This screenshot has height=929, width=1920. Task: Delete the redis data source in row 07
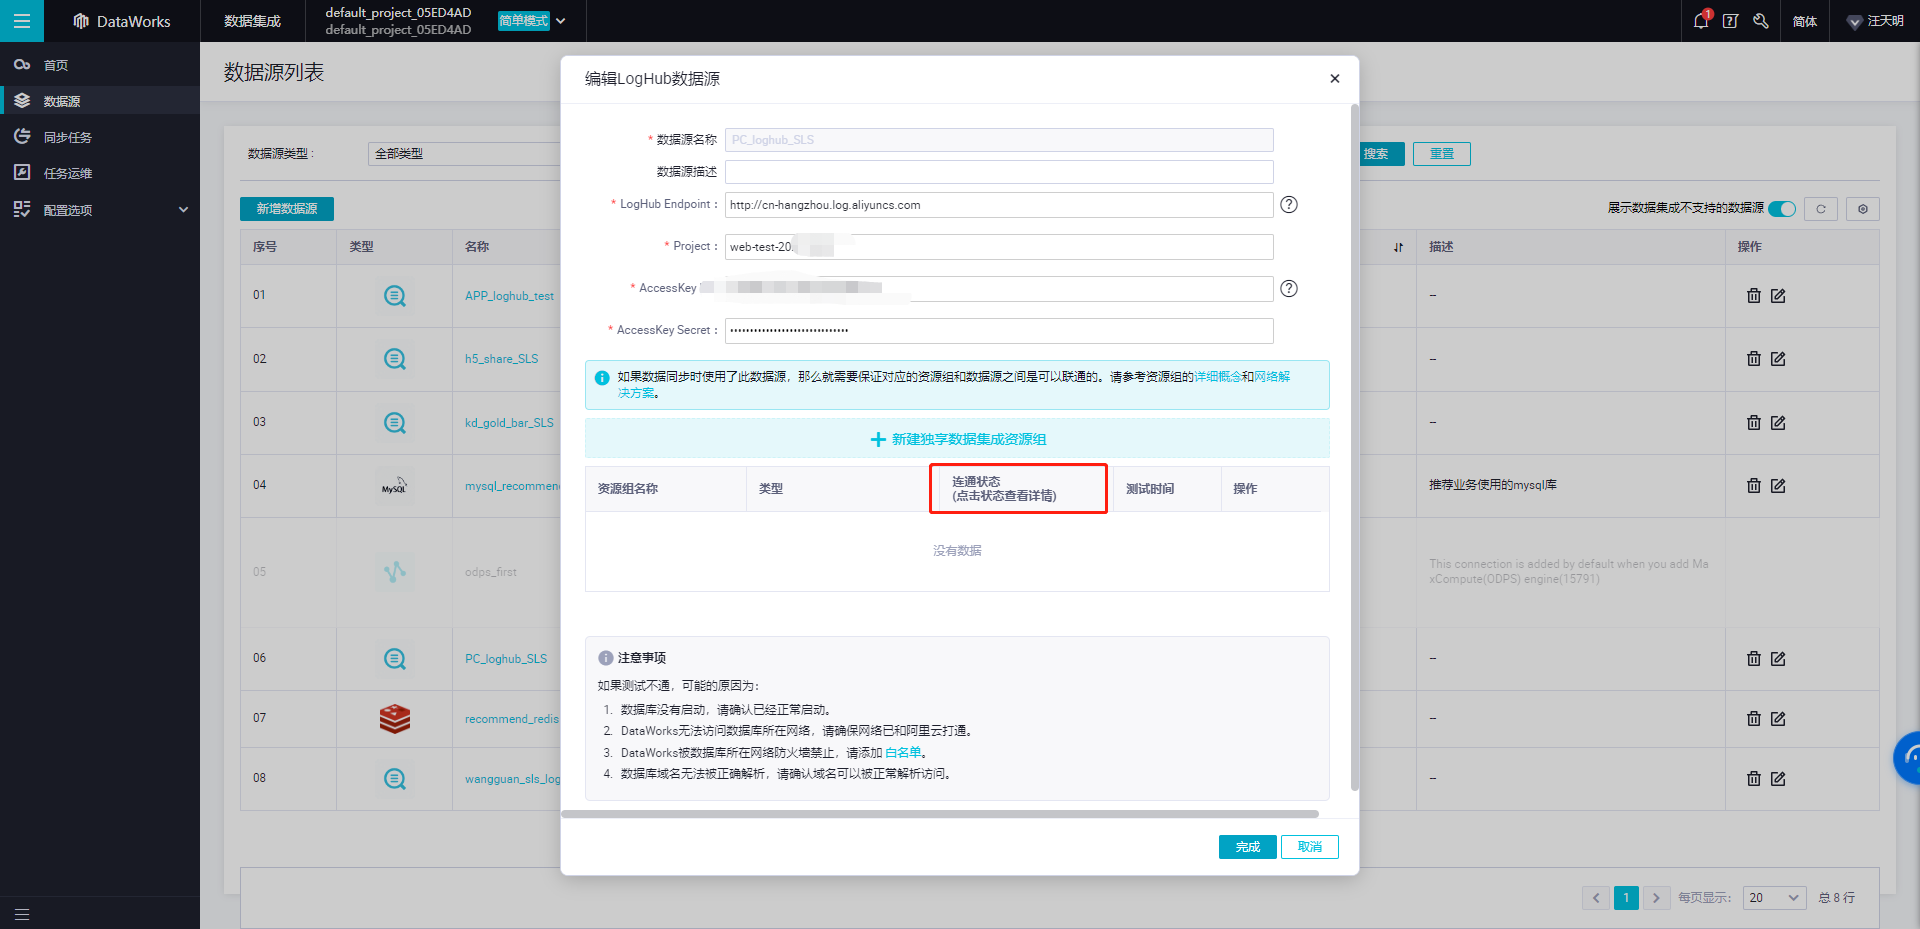(x=1753, y=719)
